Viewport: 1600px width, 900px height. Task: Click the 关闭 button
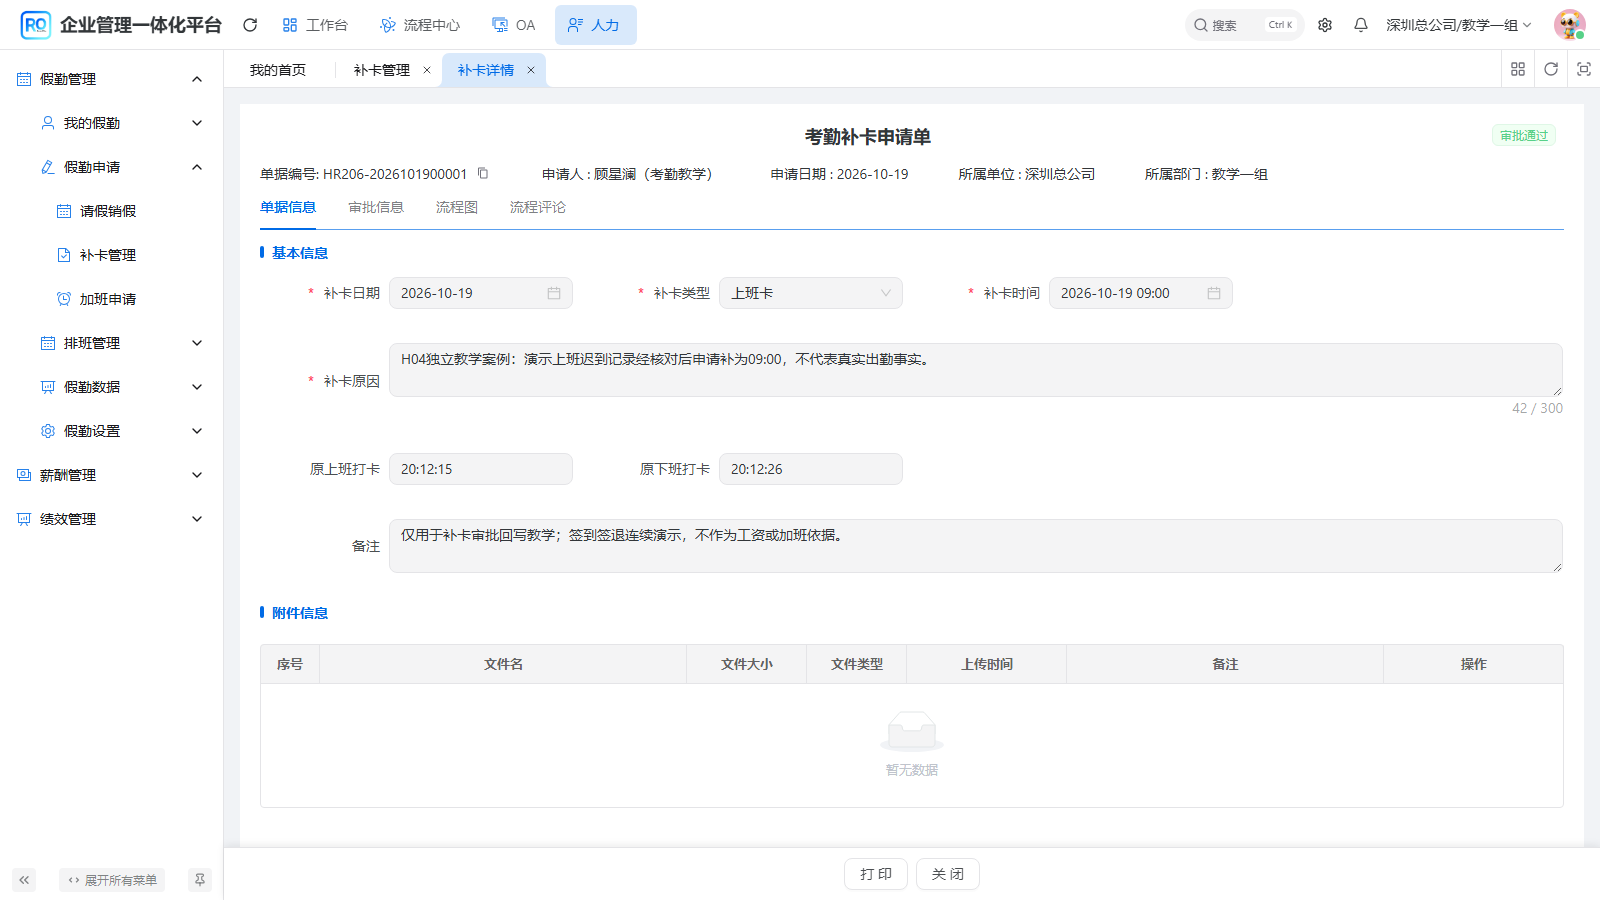pyautogui.click(x=948, y=874)
